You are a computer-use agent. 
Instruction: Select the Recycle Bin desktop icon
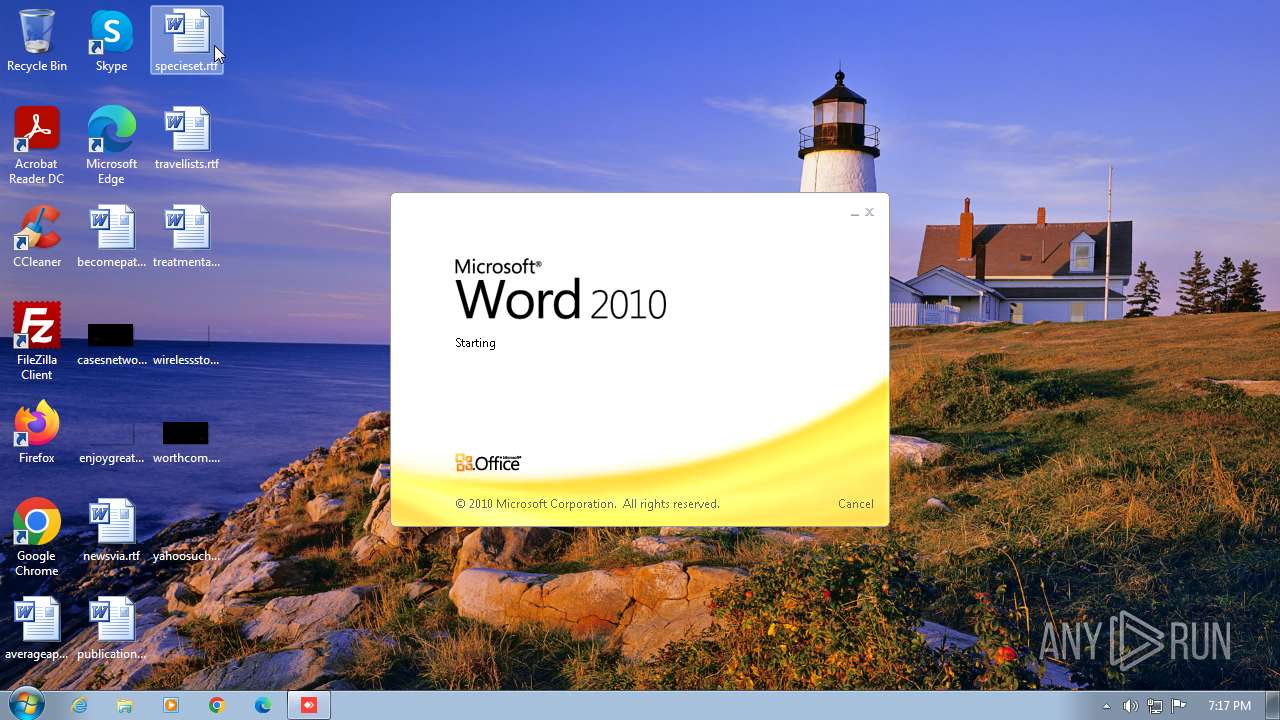click(37, 40)
